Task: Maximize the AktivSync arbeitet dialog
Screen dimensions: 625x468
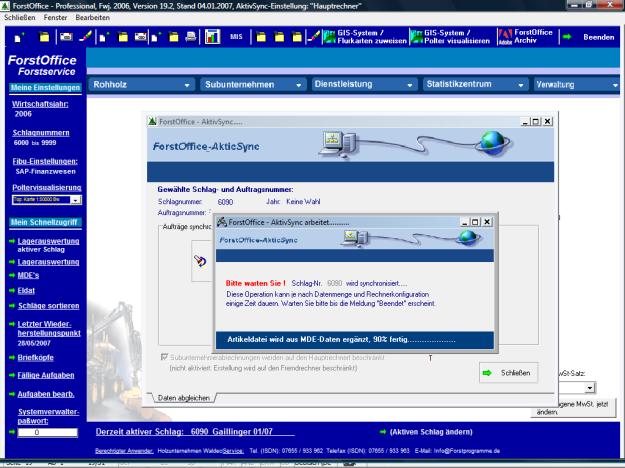Action: pos(475,222)
